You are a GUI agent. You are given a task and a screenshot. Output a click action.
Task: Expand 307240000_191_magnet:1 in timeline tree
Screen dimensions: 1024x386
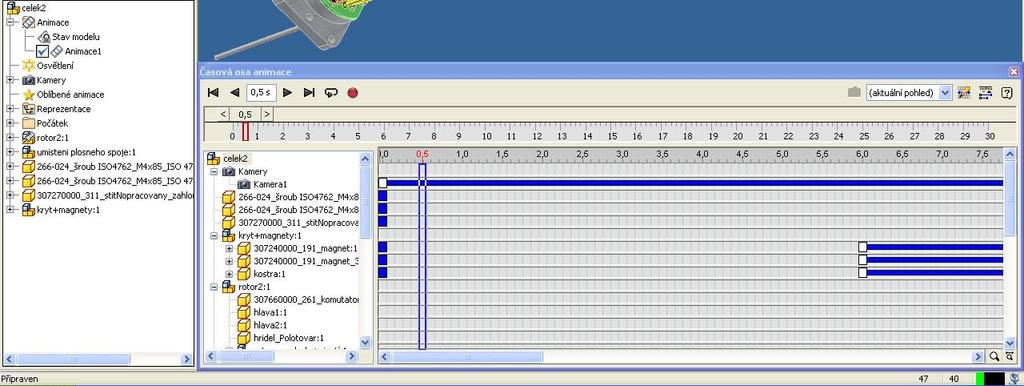click(x=229, y=248)
